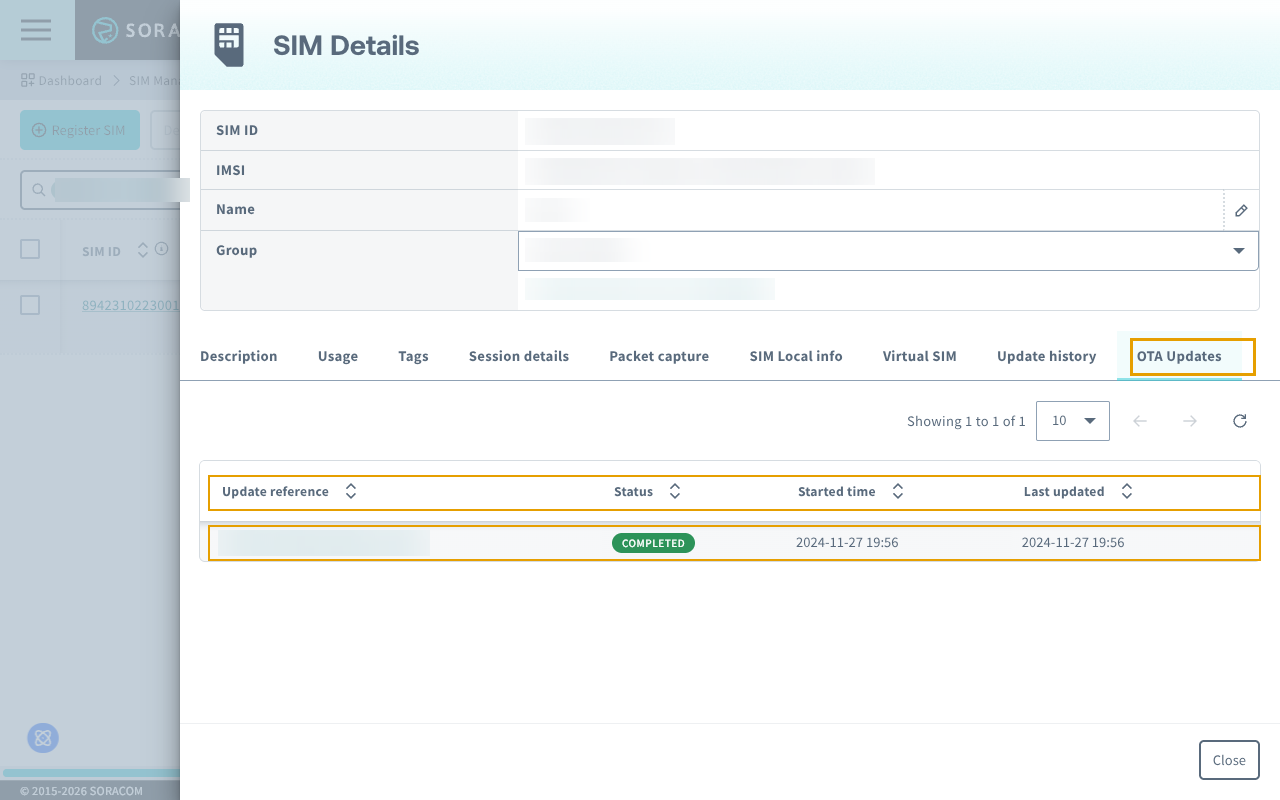This screenshot has height=800, width=1280.
Task: Go to next page of OTA updates
Action: coord(1190,421)
